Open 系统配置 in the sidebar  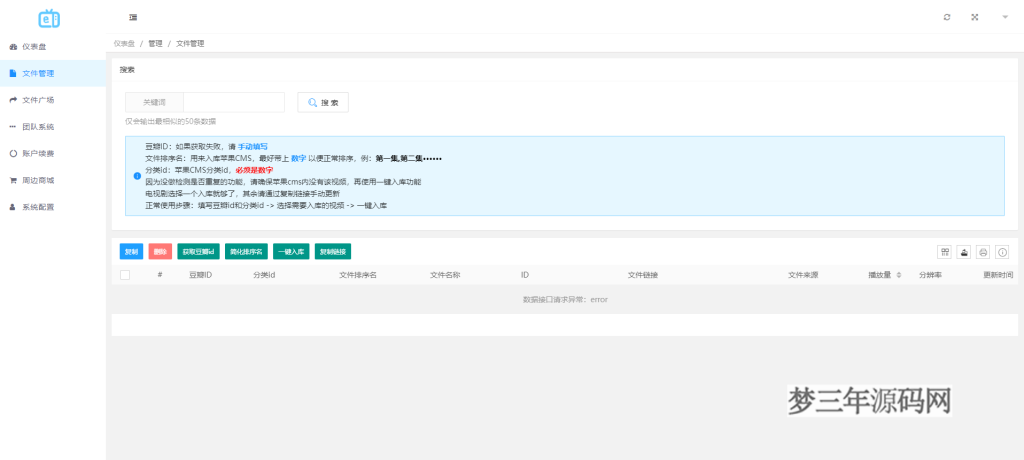pyautogui.click(x=53, y=207)
